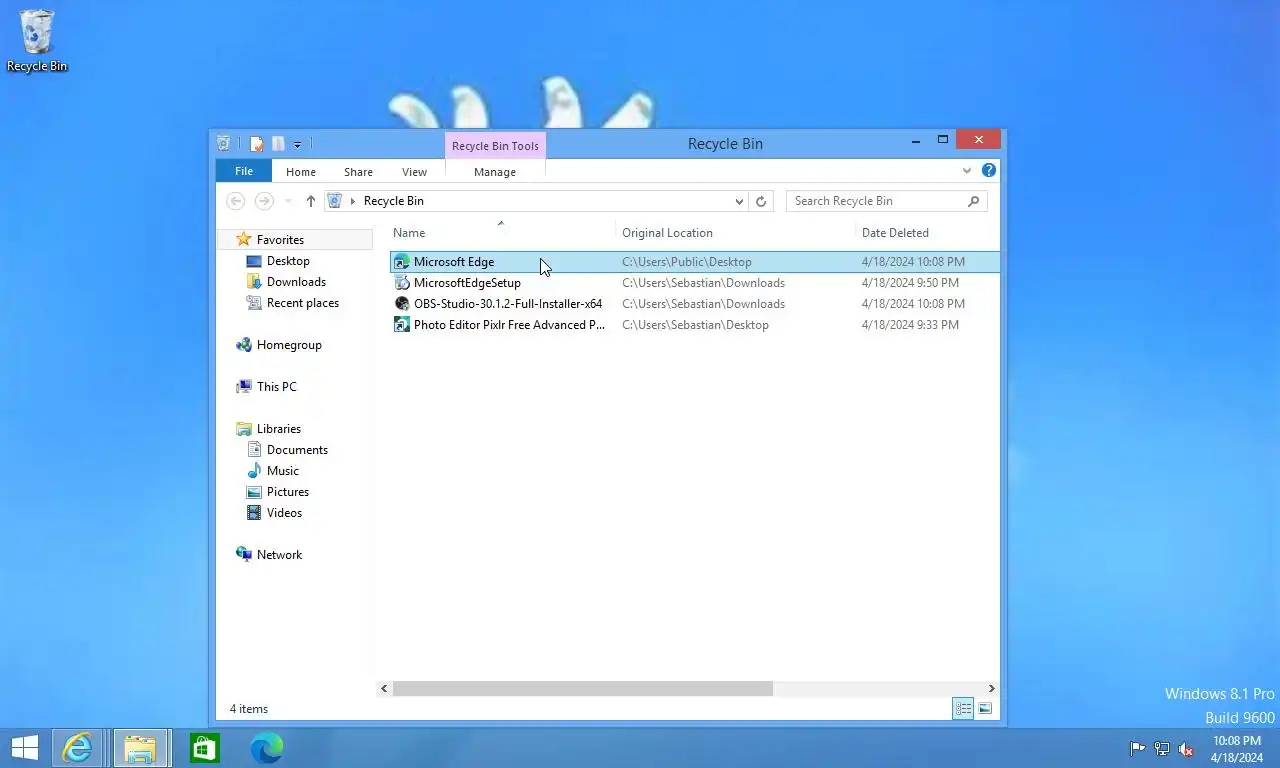Click the Forward navigation arrow
This screenshot has width=1280, height=768.
tap(264, 201)
